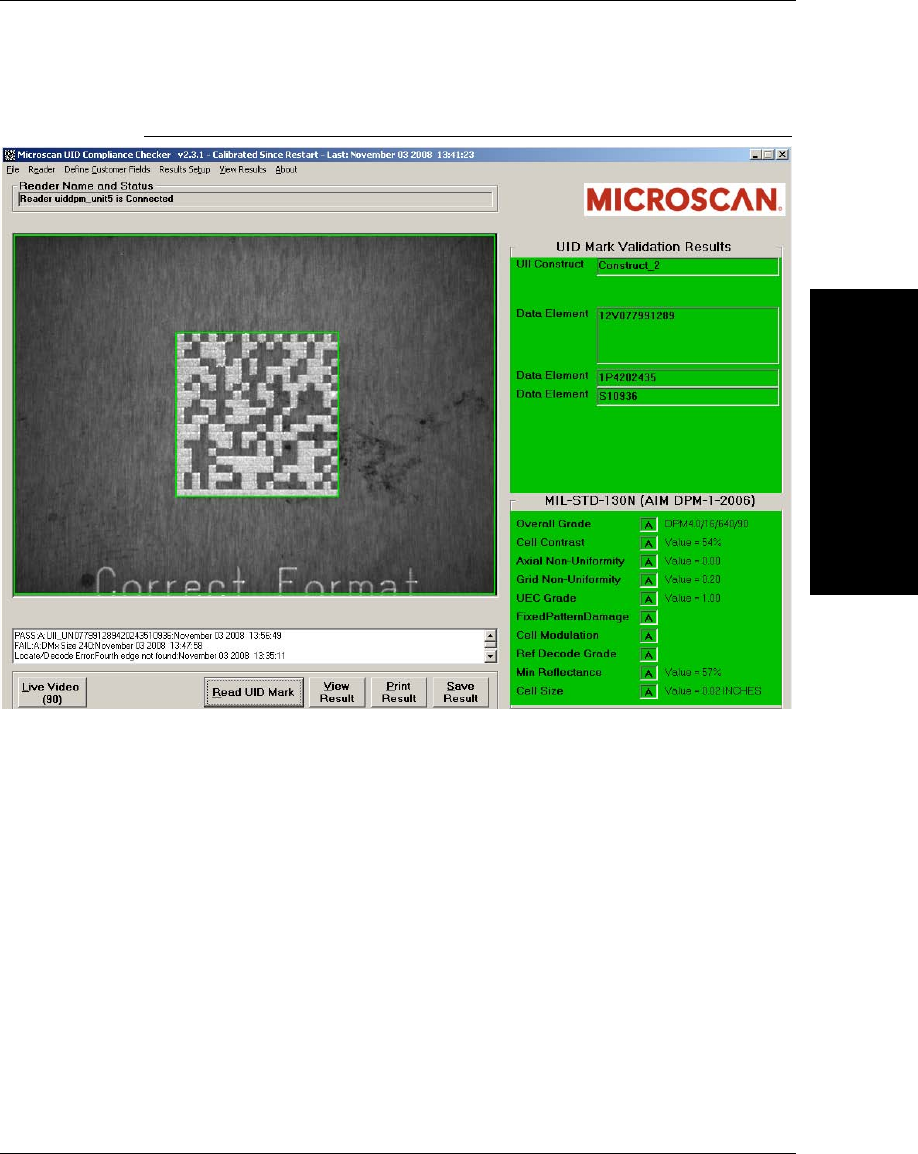Screen dimensions: 918x1154
Task: Click the UEC Grade A box
Action: coord(648,598)
